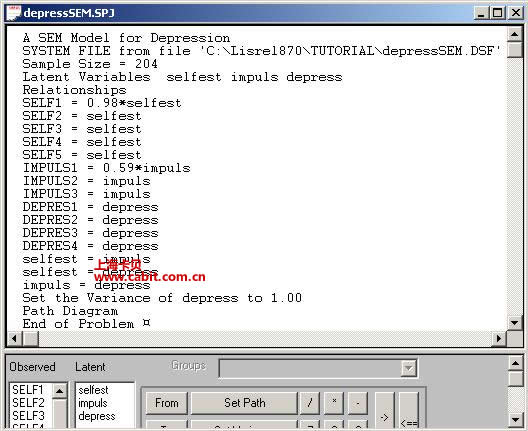Select SELF1 in the Observed list
The height and width of the screenshot is (431, 528).
coord(28,390)
